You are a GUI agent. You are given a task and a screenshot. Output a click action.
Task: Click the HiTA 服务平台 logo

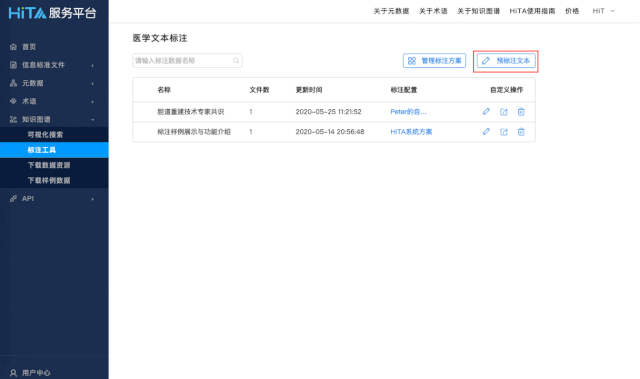52,13
